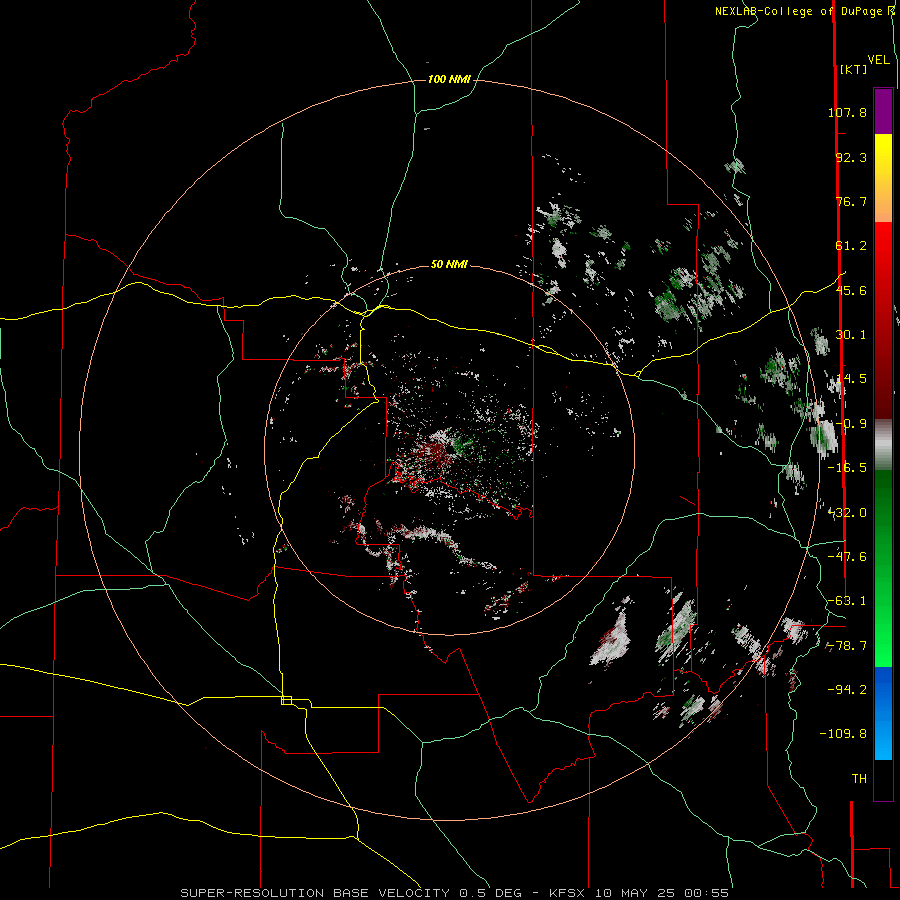
Task: Select the purple segment of the velocity color bar
Action: [x=883, y=111]
